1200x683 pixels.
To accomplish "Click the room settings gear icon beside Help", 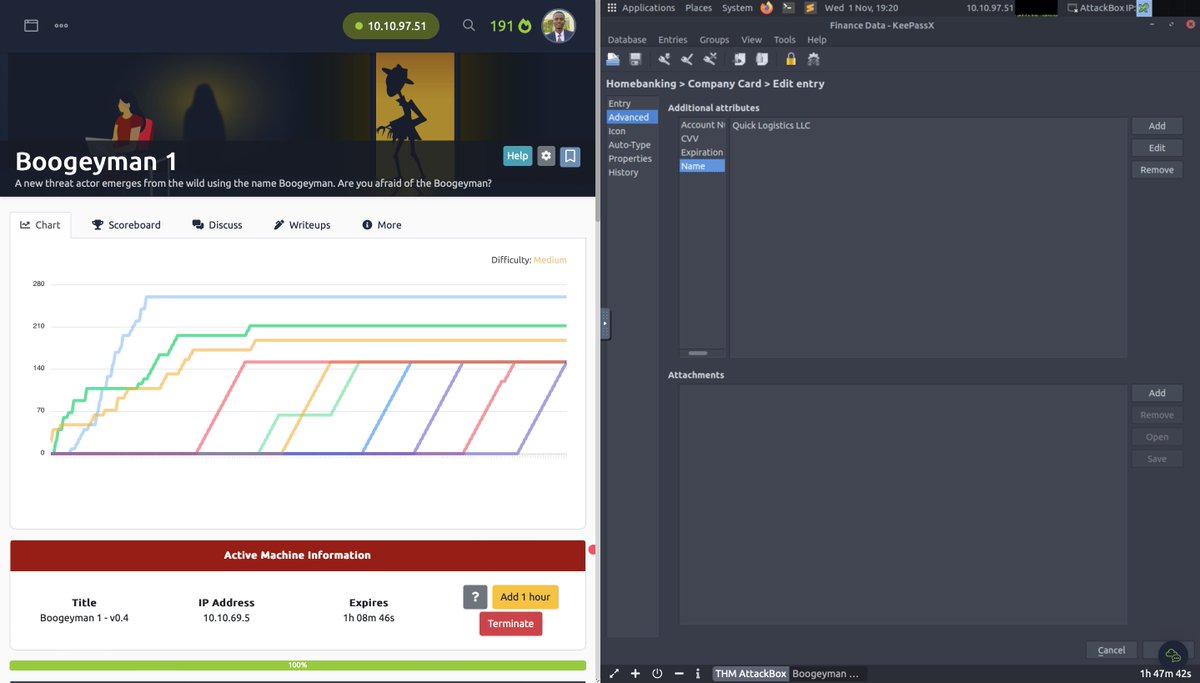I will pos(545,156).
